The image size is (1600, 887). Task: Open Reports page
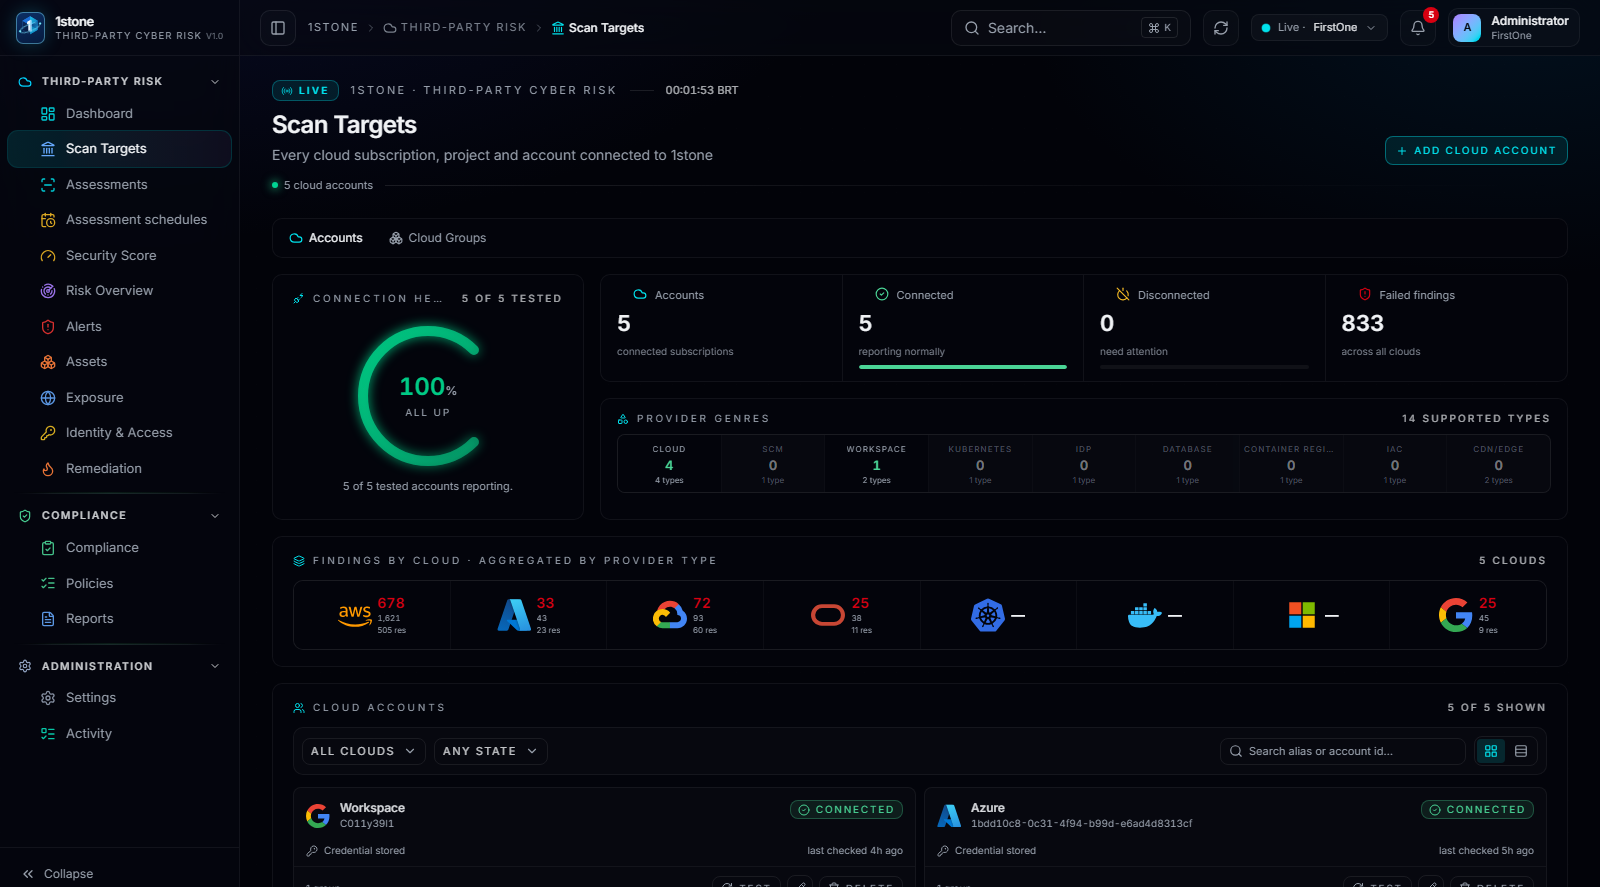119,619
